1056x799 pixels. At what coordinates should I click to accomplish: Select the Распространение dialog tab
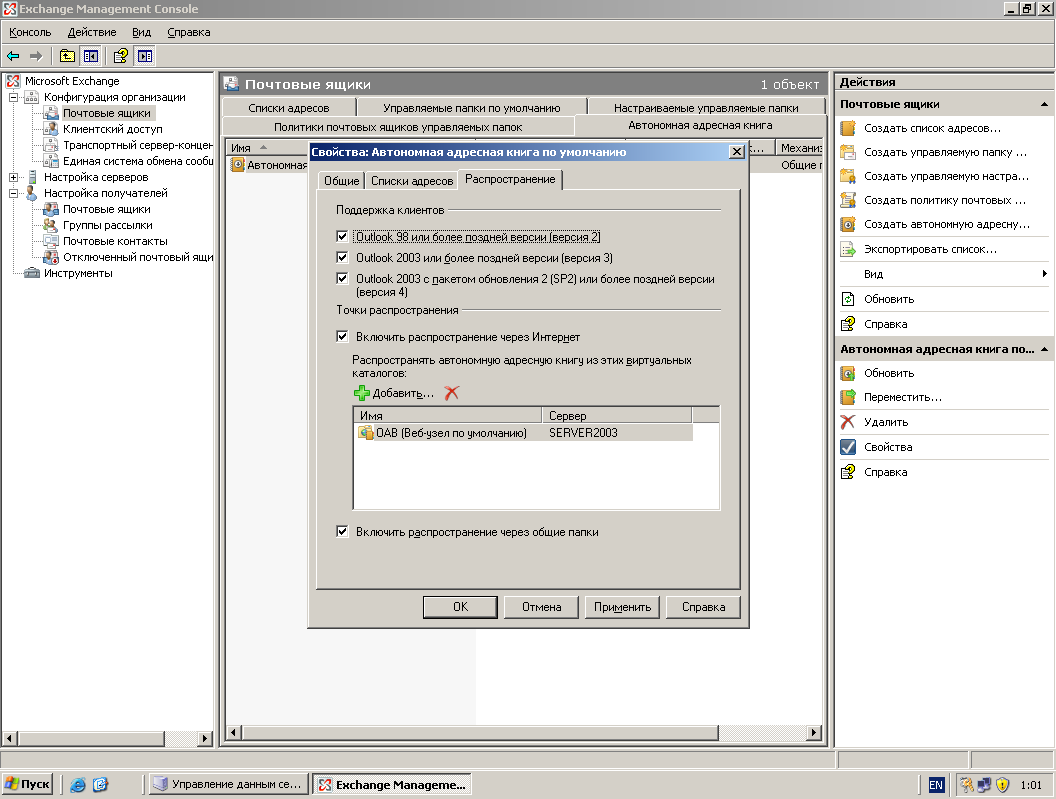510,179
